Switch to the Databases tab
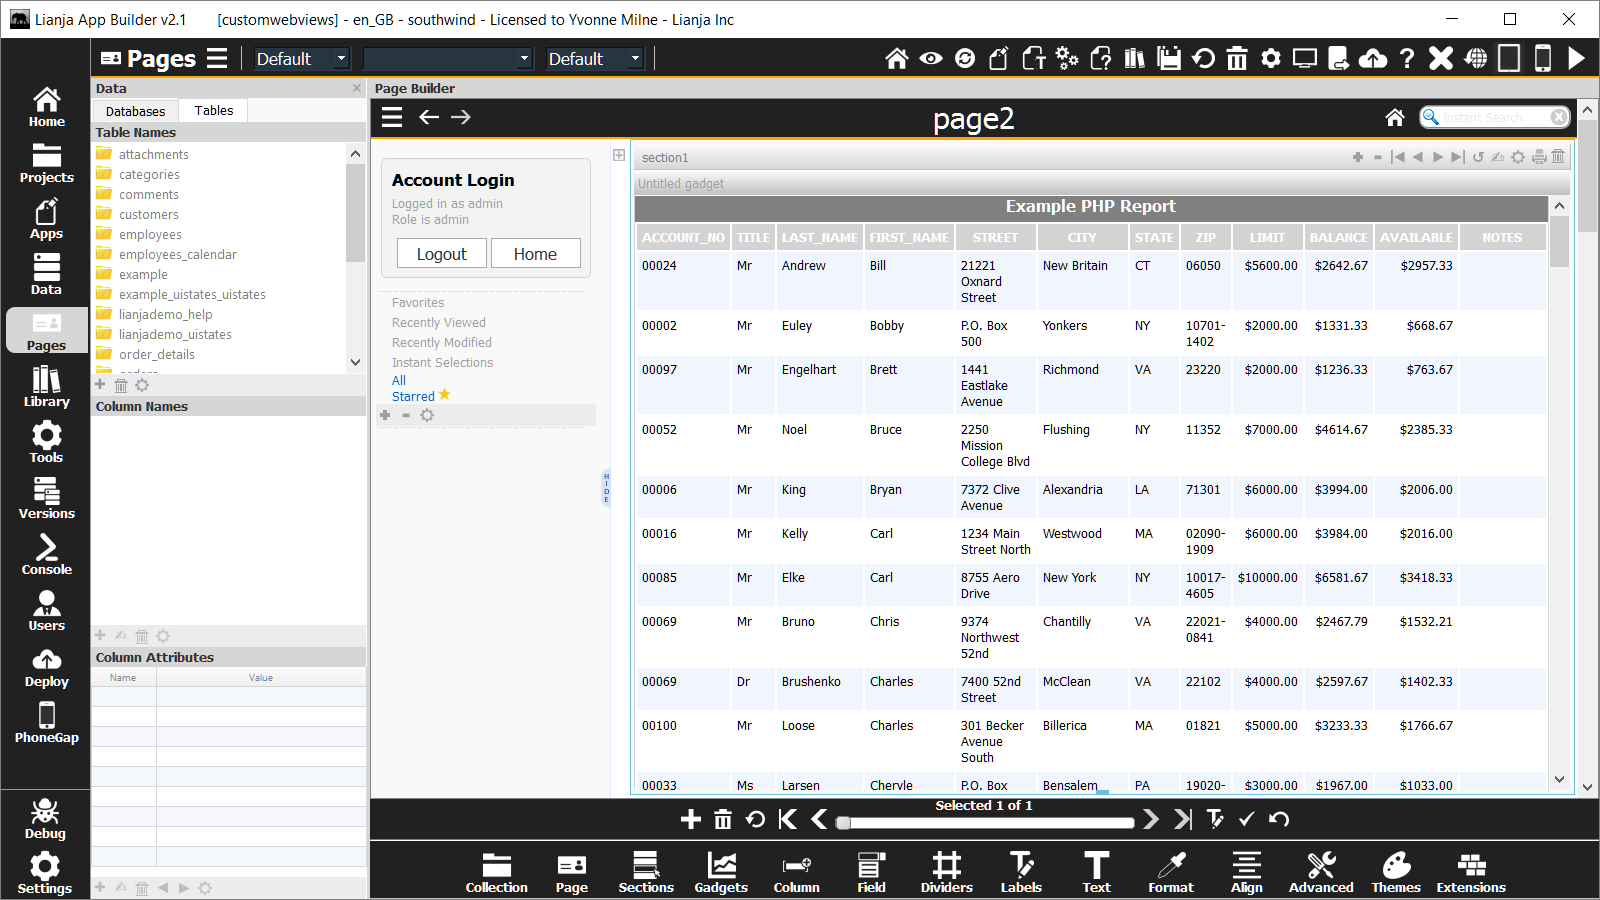This screenshot has width=1600, height=900. pos(135,111)
